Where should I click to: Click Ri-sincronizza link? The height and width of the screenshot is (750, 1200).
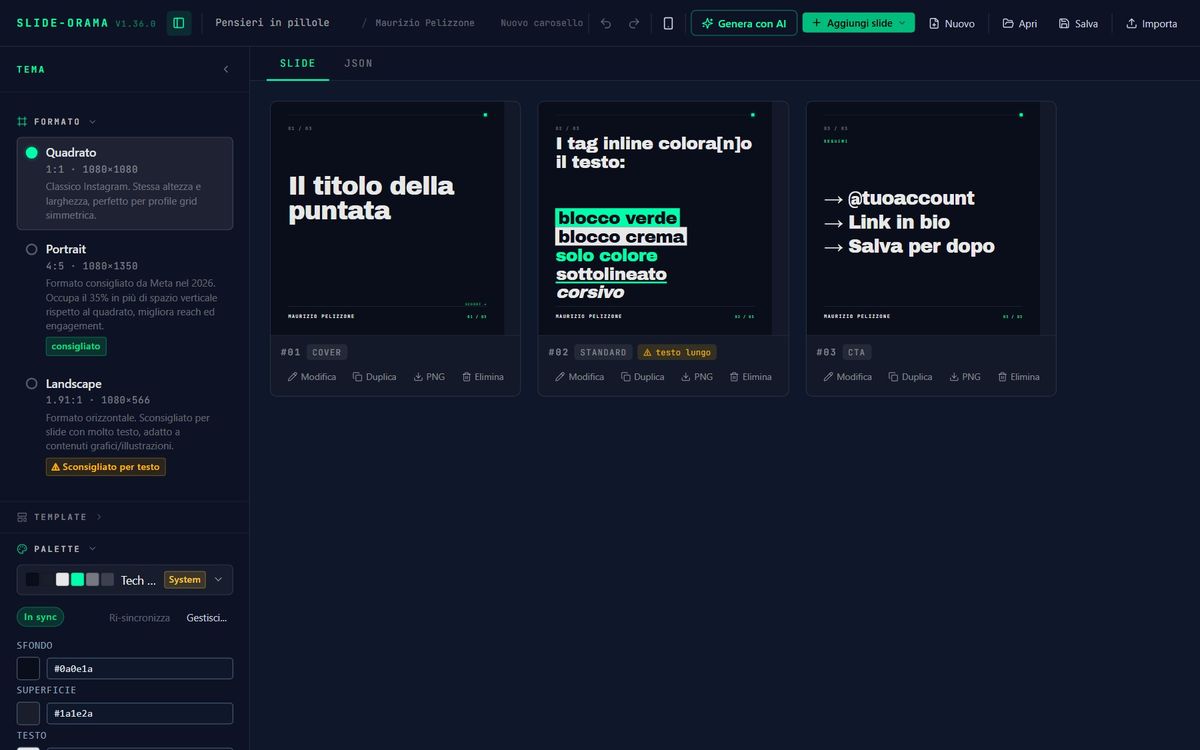[139, 618]
